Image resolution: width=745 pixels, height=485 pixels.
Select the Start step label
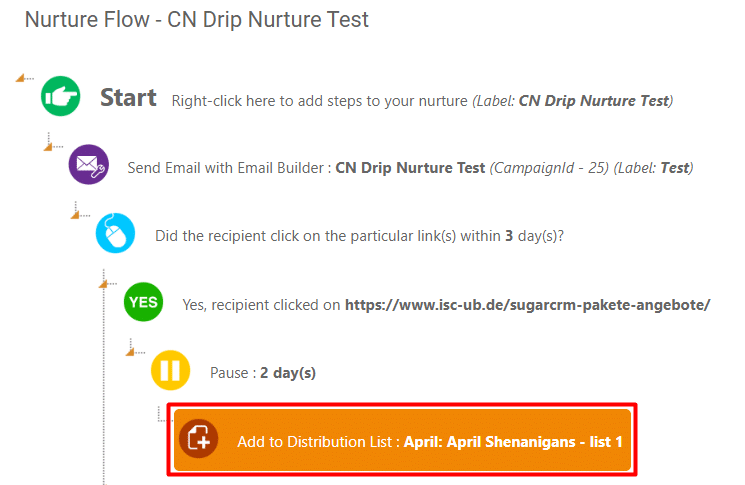point(128,98)
